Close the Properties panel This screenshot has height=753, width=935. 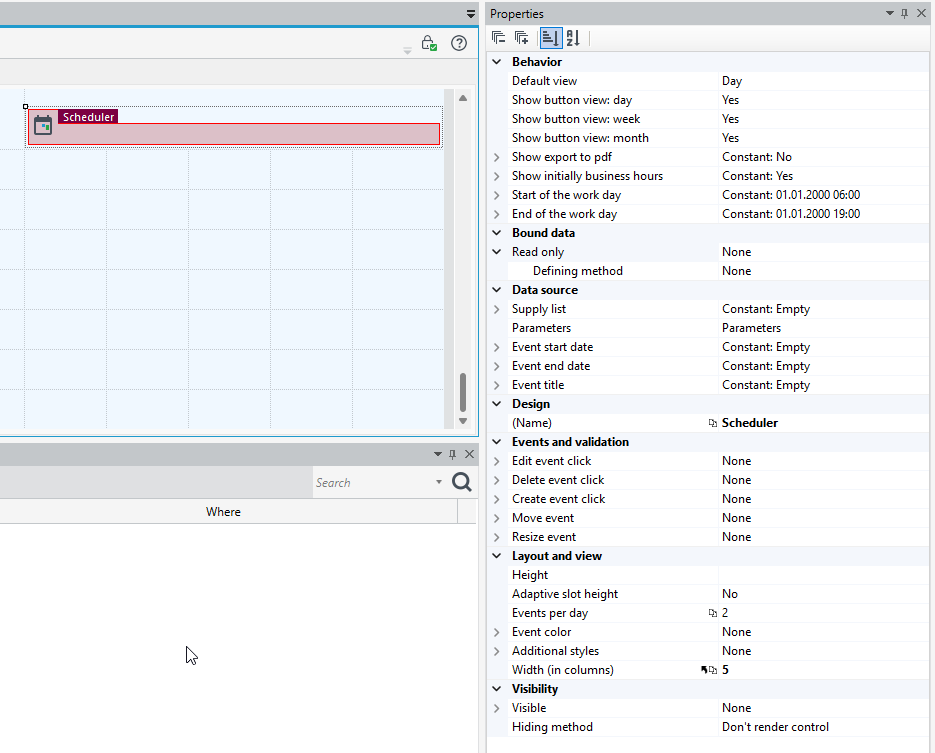(x=921, y=13)
